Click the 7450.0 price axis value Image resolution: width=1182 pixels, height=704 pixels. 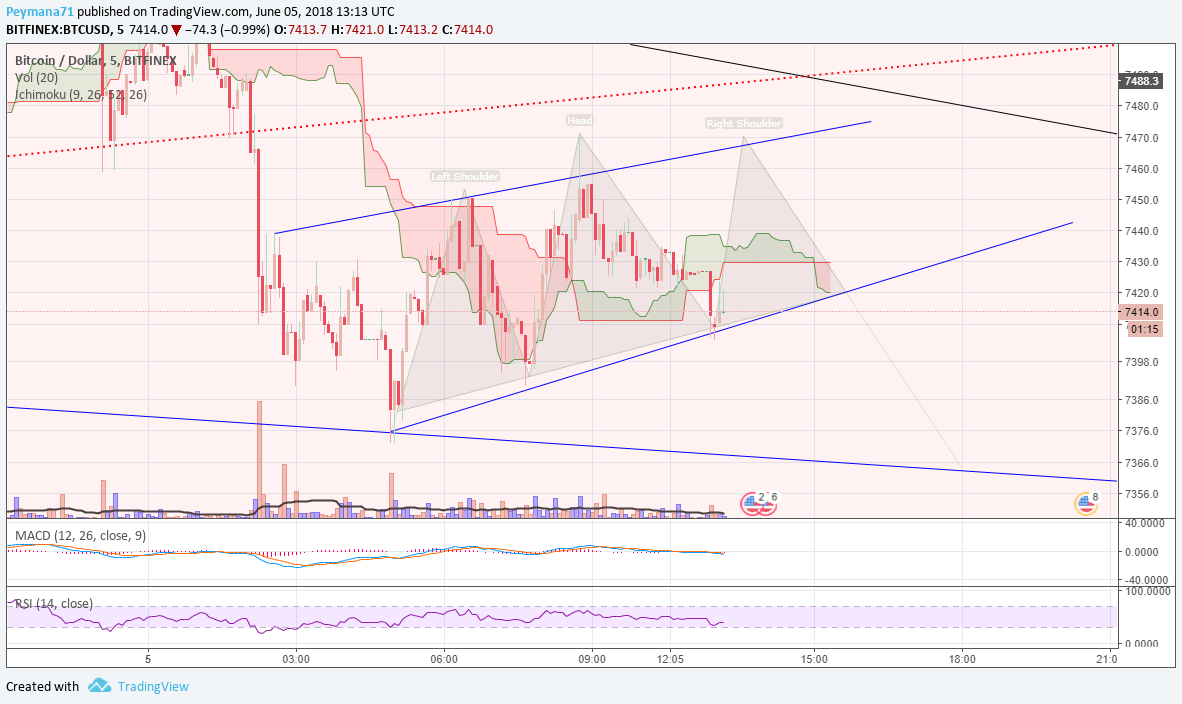click(x=1141, y=200)
